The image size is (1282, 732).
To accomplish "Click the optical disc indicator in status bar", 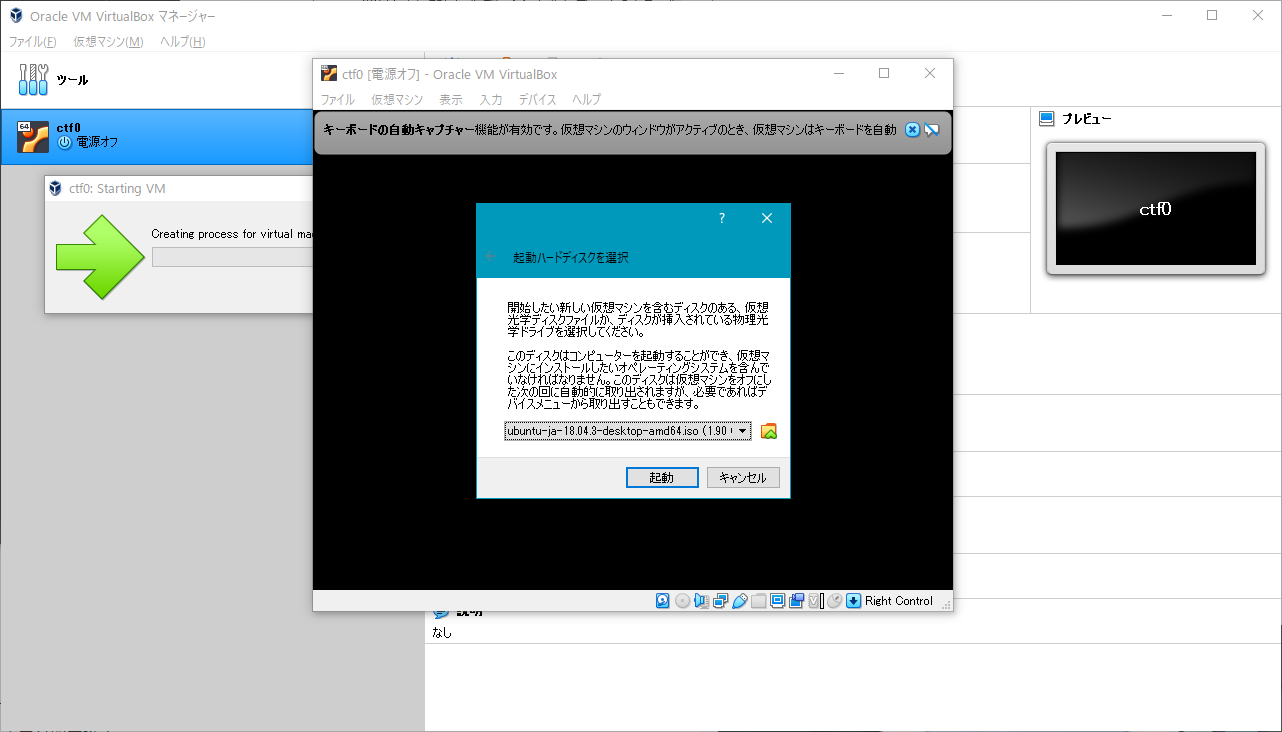I will [x=683, y=601].
